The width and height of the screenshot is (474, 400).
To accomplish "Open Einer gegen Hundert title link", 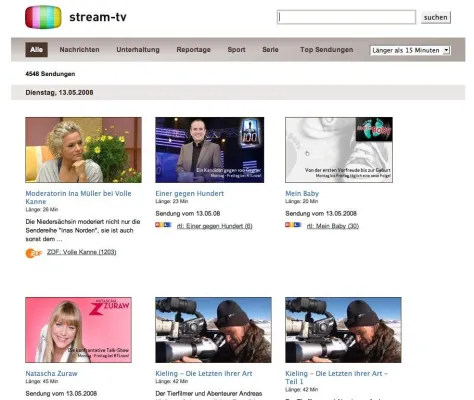I will (190, 193).
